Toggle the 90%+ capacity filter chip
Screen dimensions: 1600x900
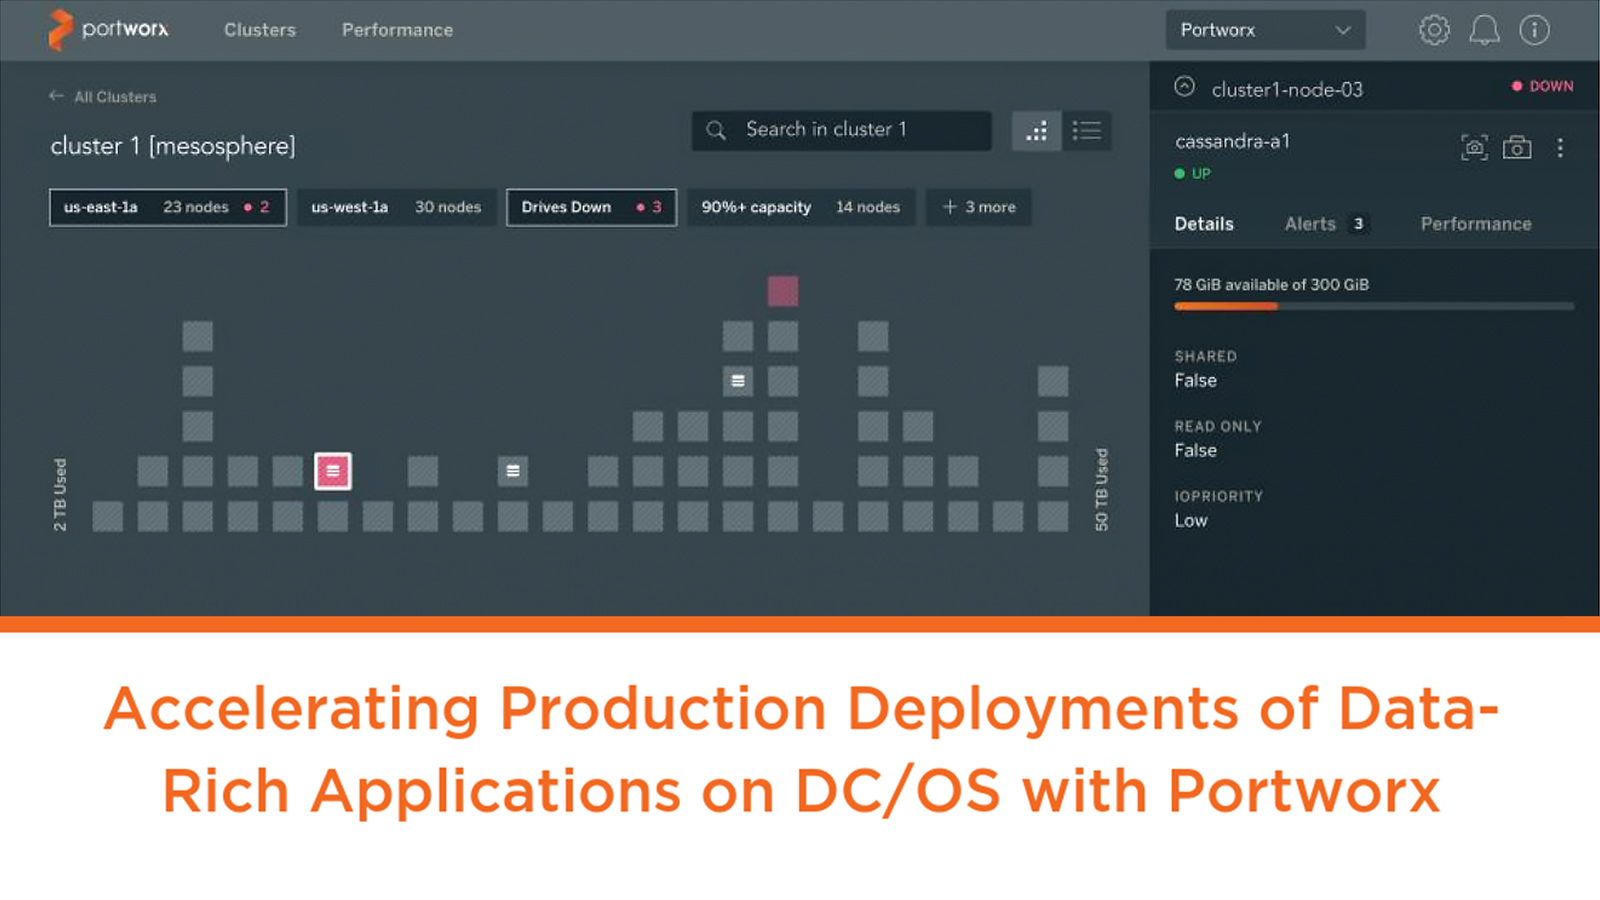pyautogui.click(x=800, y=207)
